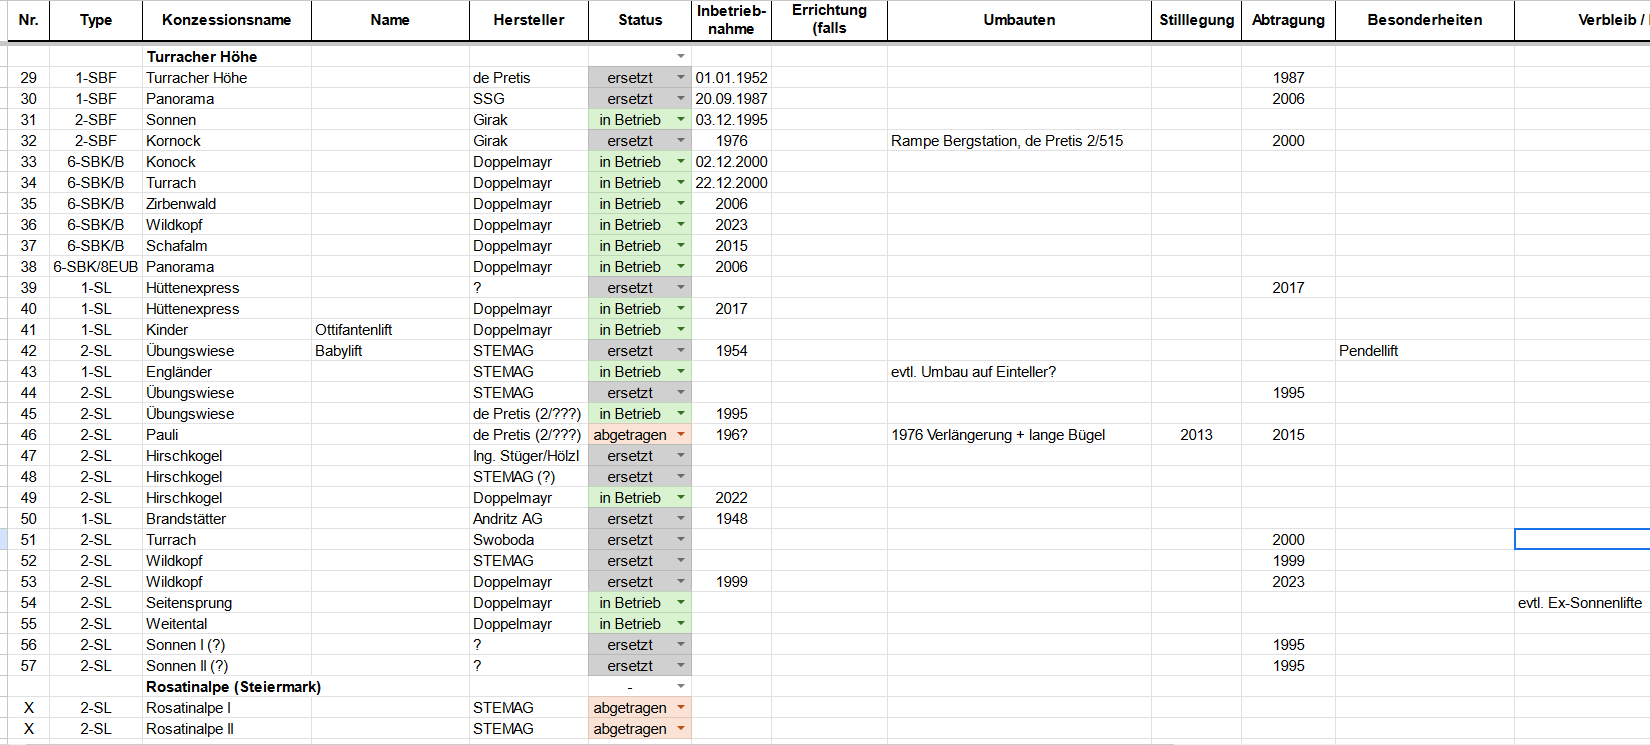Viewport: 1650px width, 745px height.
Task: Open status dropdown in Rosatinalpe (Steiermark) heading row
Action: tap(681, 687)
